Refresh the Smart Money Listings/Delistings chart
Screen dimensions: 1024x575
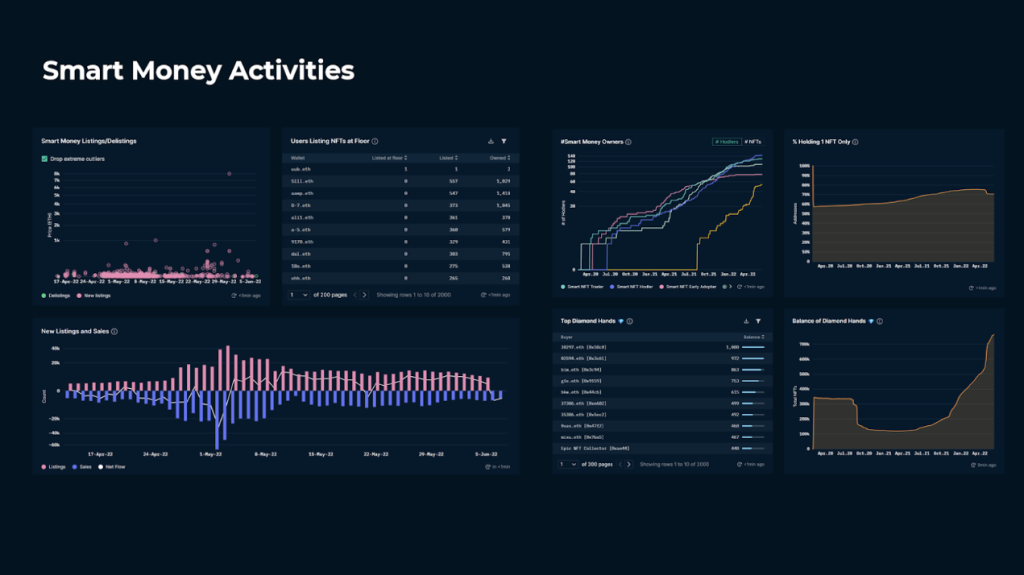[234, 295]
